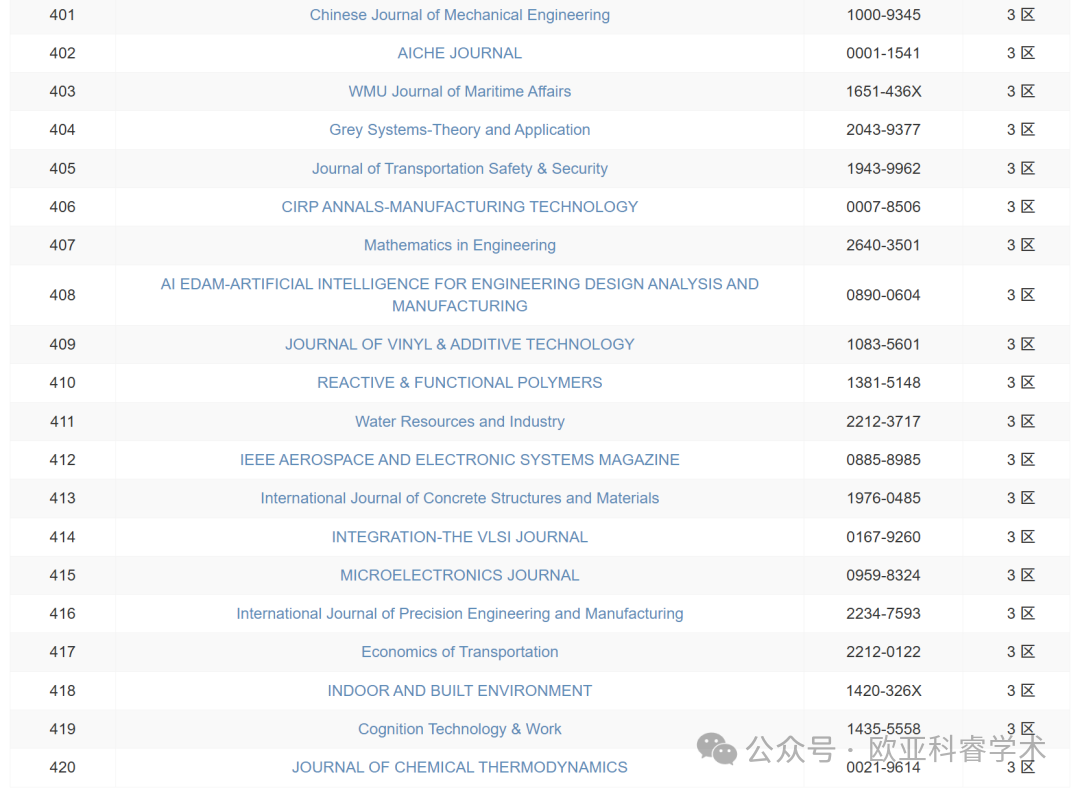This screenshot has height=792, width=1080.
Task: Open Grey Systems-Theory and Application link
Action: click(459, 130)
